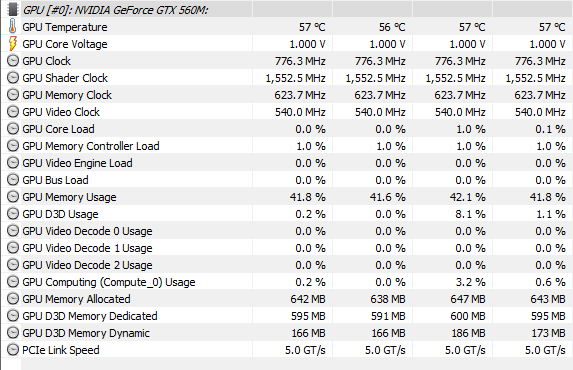Click the icon beside GPU D3D Memory Dynamic
This screenshot has height=370, width=573.
13,333
